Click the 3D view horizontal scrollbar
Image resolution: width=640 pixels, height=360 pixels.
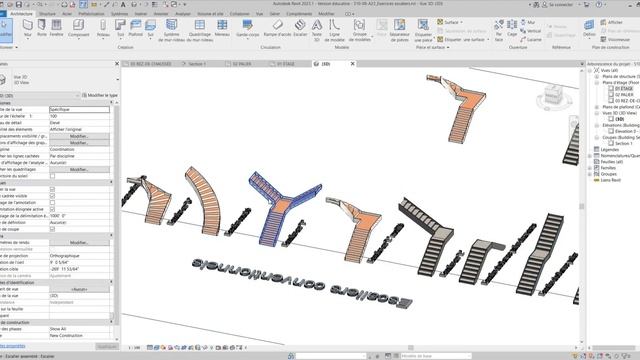[x=411, y=348]
